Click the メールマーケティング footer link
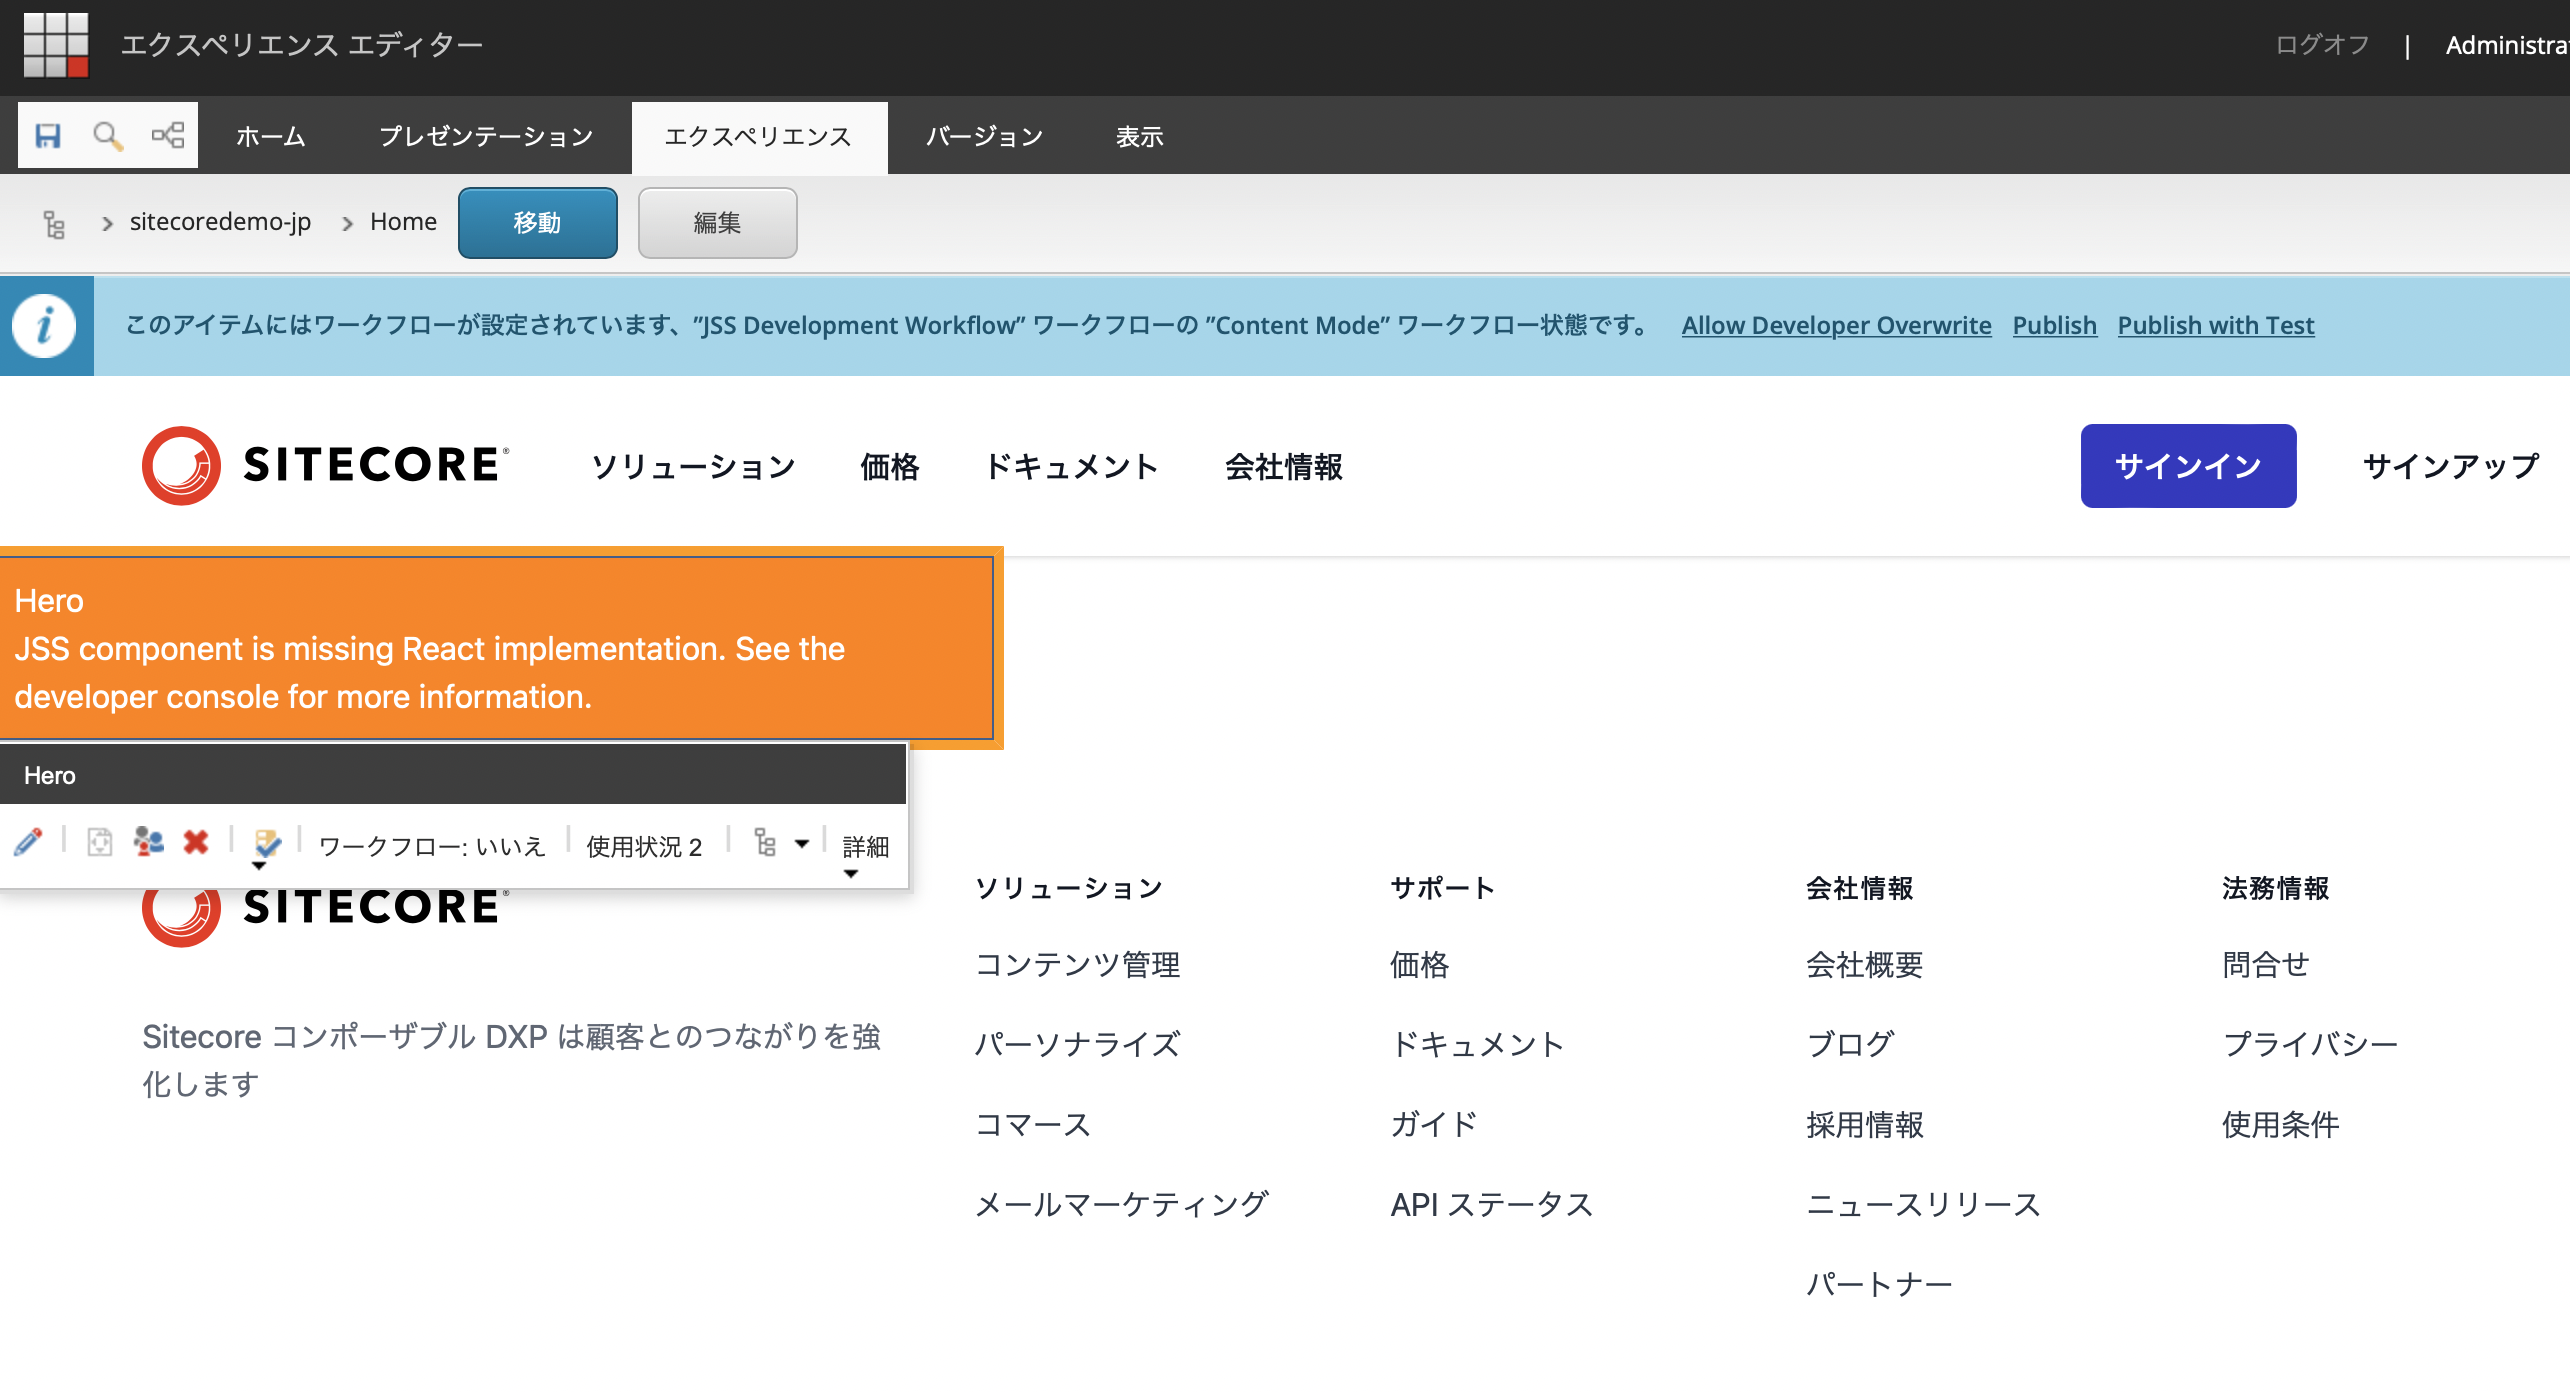Image resolution: width=2570 pixels, height=1392 pixels. pos(1122,1204)
